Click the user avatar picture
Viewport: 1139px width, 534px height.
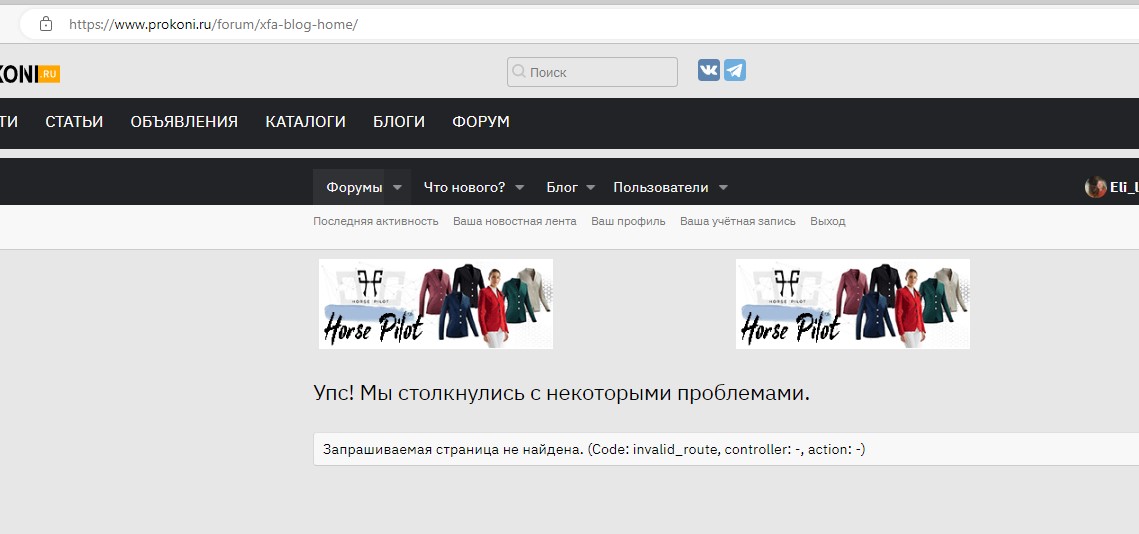tap(1095, 187)
